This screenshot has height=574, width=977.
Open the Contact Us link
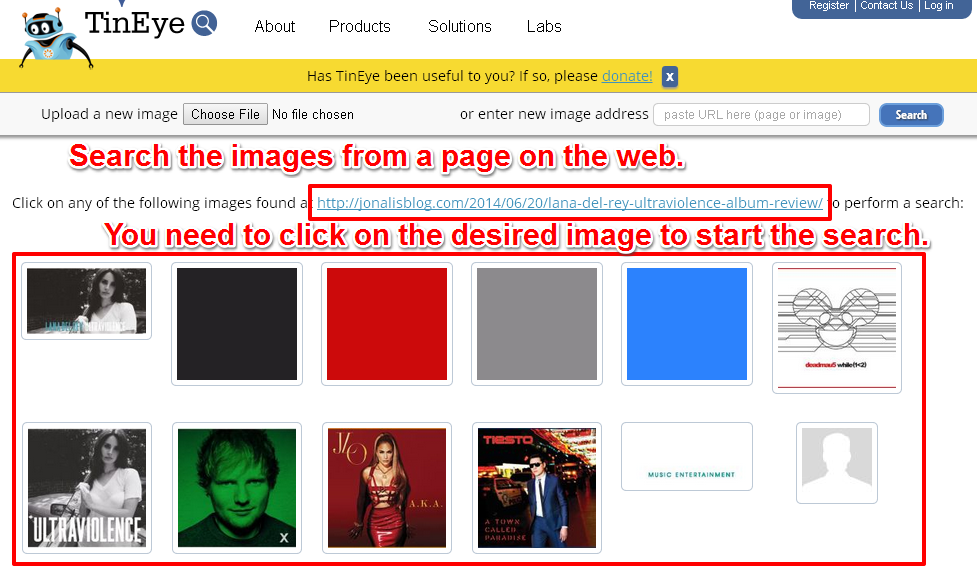pos(887,6)
